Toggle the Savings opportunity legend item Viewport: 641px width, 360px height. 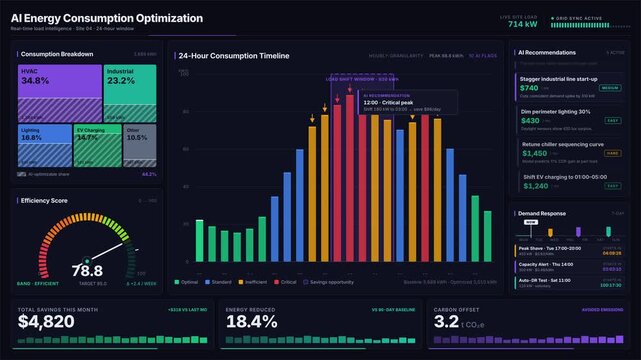pos(329,282)
